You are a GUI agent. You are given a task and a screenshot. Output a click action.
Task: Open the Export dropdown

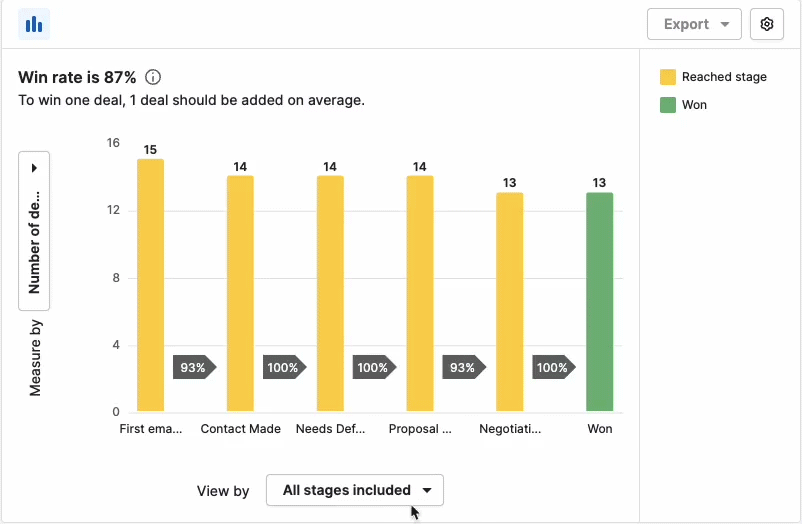[694, 24]
